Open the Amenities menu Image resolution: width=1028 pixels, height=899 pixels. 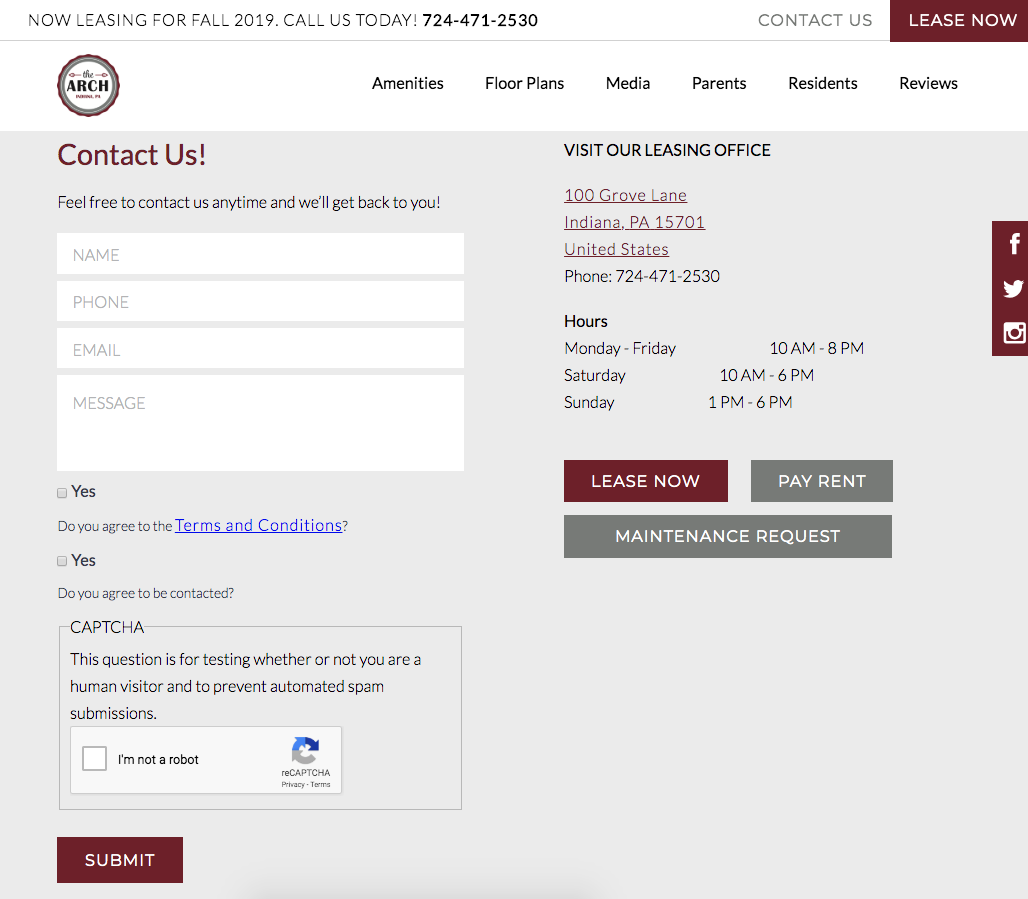[x=408, y=83]
